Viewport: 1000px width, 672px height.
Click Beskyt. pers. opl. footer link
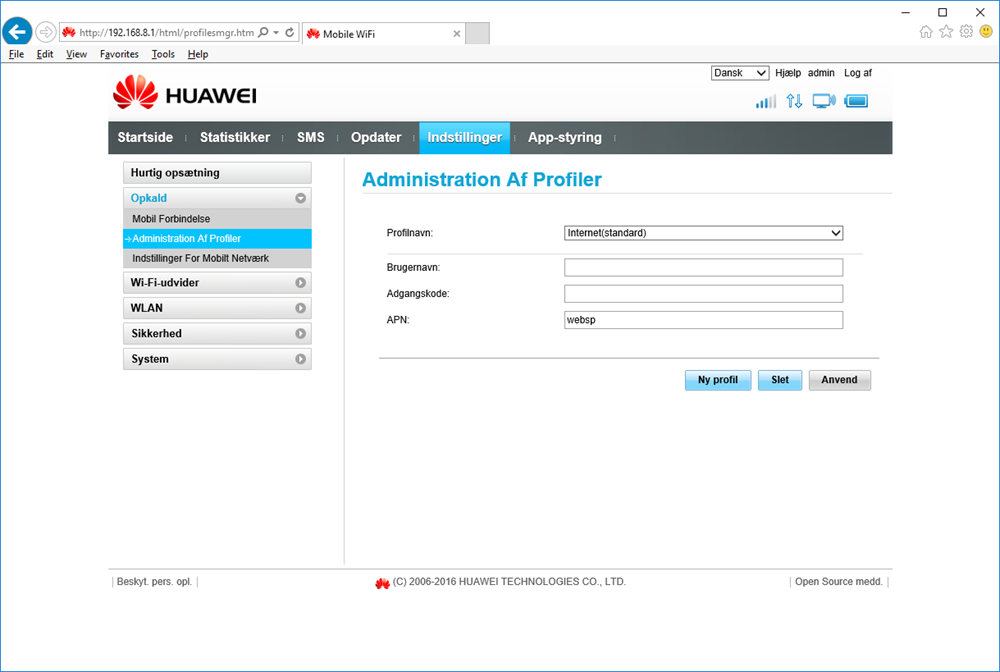point(154,581)
